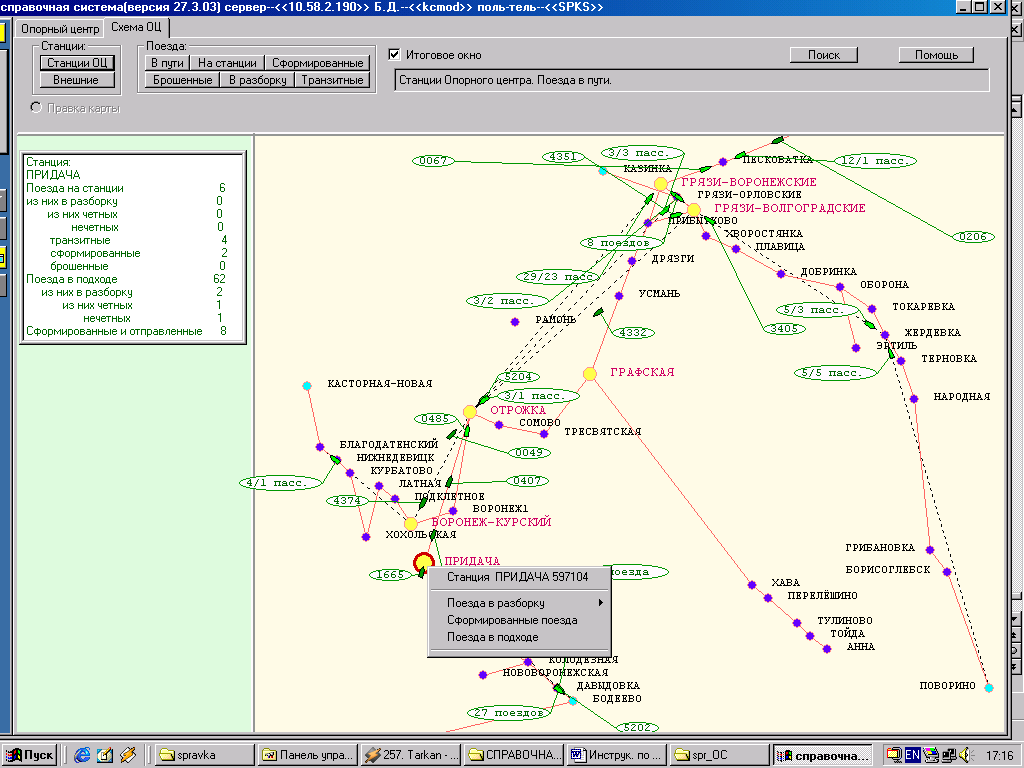Click the EN language indicator in tray
1024x768 pixels.
pyautogui.click(x=912, y=755)
